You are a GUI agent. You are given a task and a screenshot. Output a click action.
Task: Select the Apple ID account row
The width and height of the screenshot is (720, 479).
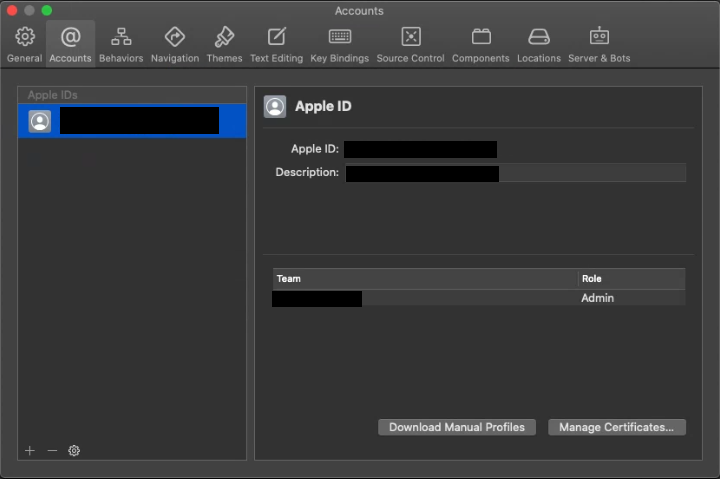click(x=132, y=121)
